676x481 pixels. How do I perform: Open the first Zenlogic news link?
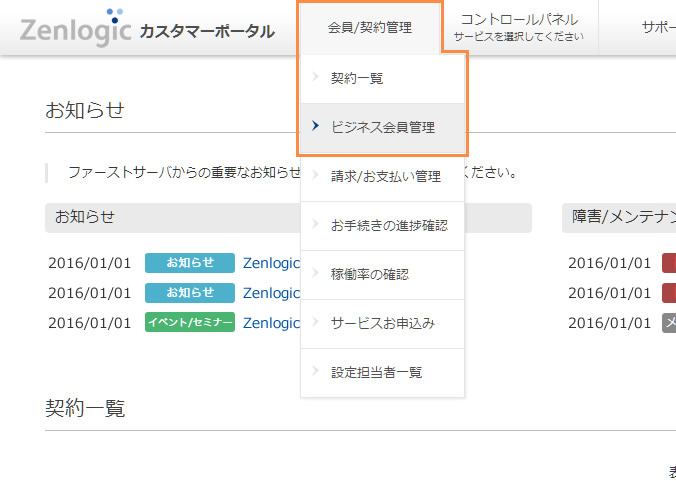click(x=271, y=264)
